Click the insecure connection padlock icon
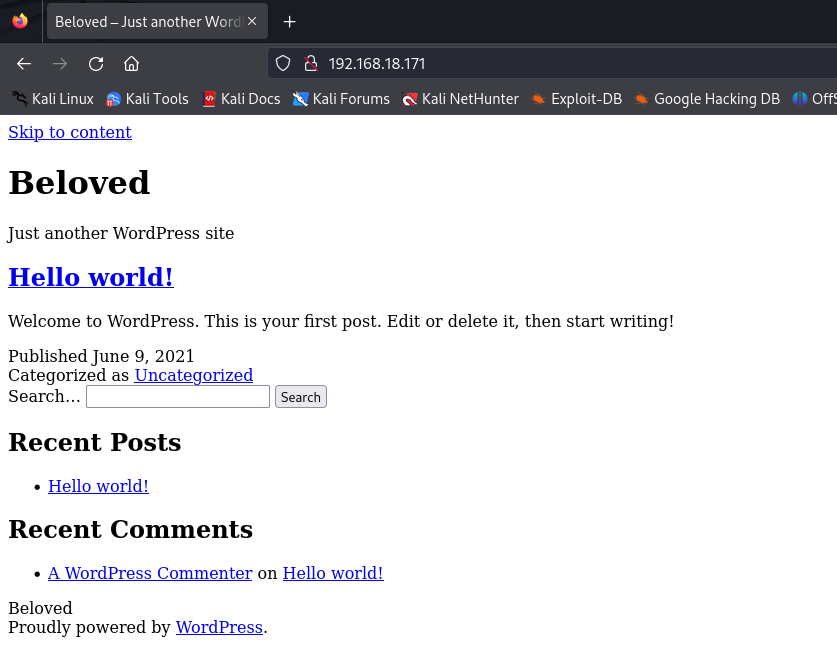Image resolution: width=837 pixels, height=672 pixels. point(310,64)
